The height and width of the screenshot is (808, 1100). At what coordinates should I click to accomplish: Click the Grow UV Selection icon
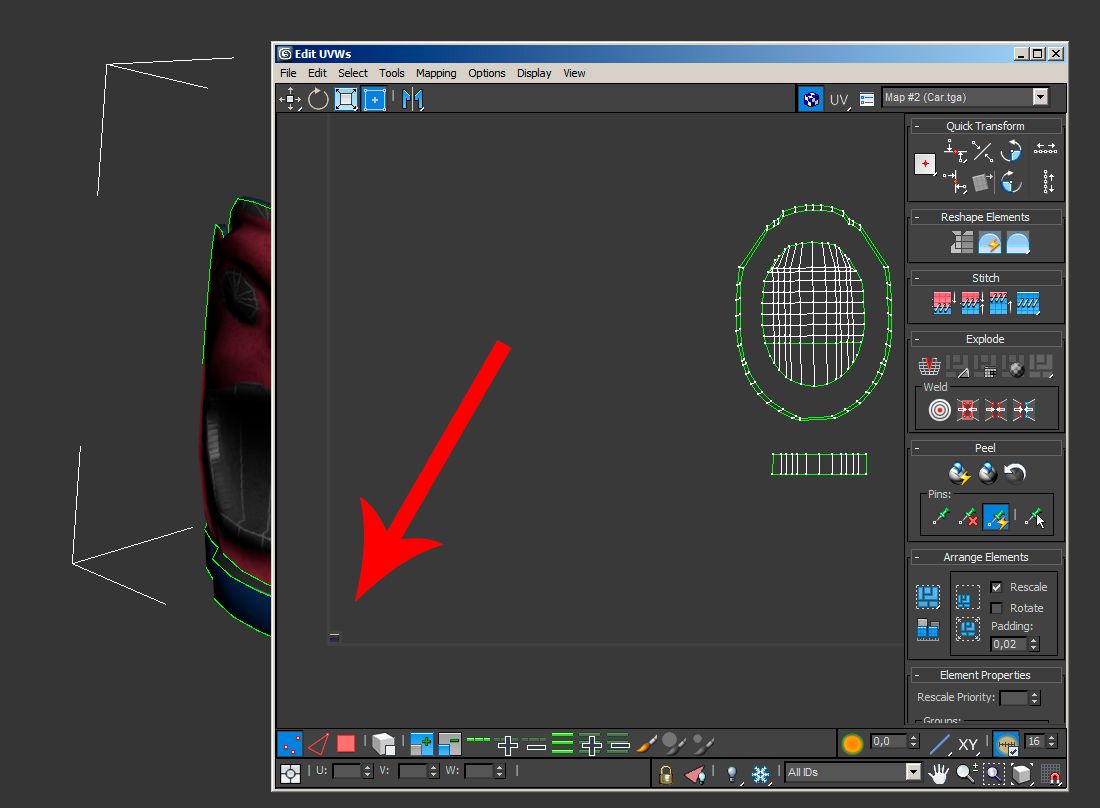click(x=422, y=743)
